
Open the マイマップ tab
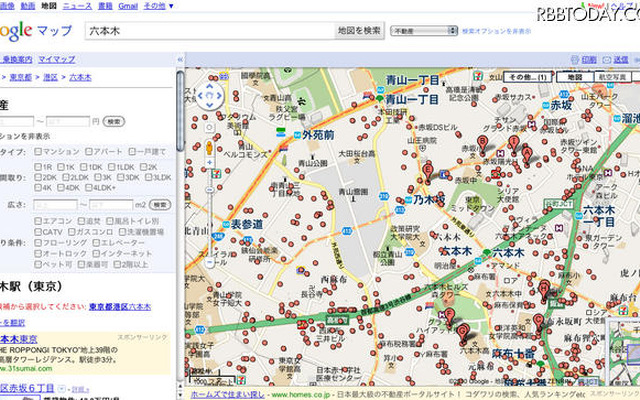click(x=57, y=60)
